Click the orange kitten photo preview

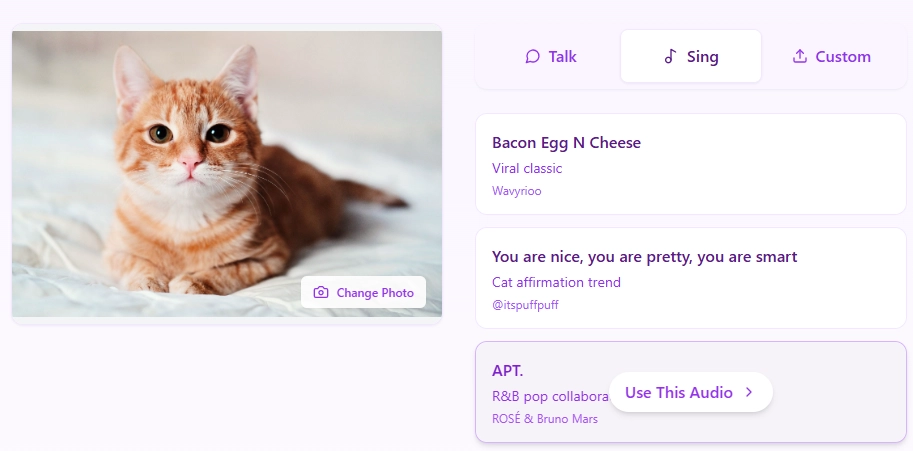(227, 150)
